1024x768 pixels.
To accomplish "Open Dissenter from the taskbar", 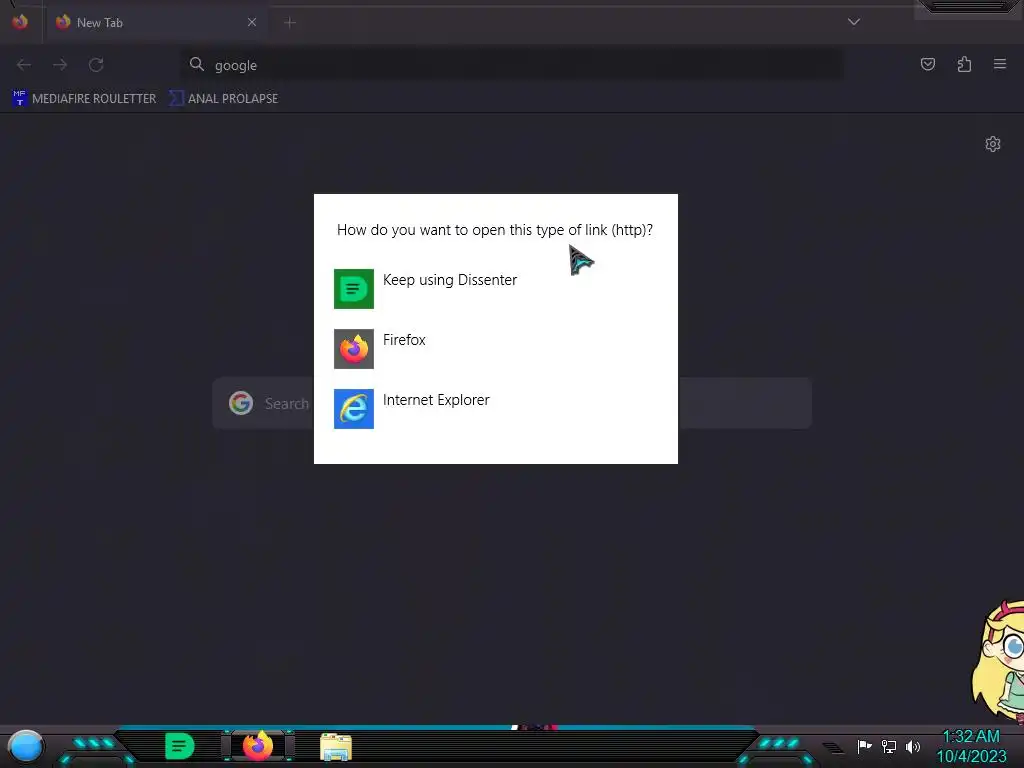I will click(180, 746).
